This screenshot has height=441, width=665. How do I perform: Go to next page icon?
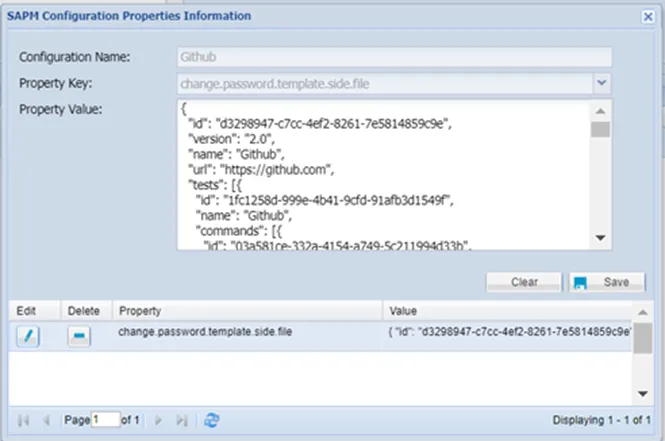(158, 420)
